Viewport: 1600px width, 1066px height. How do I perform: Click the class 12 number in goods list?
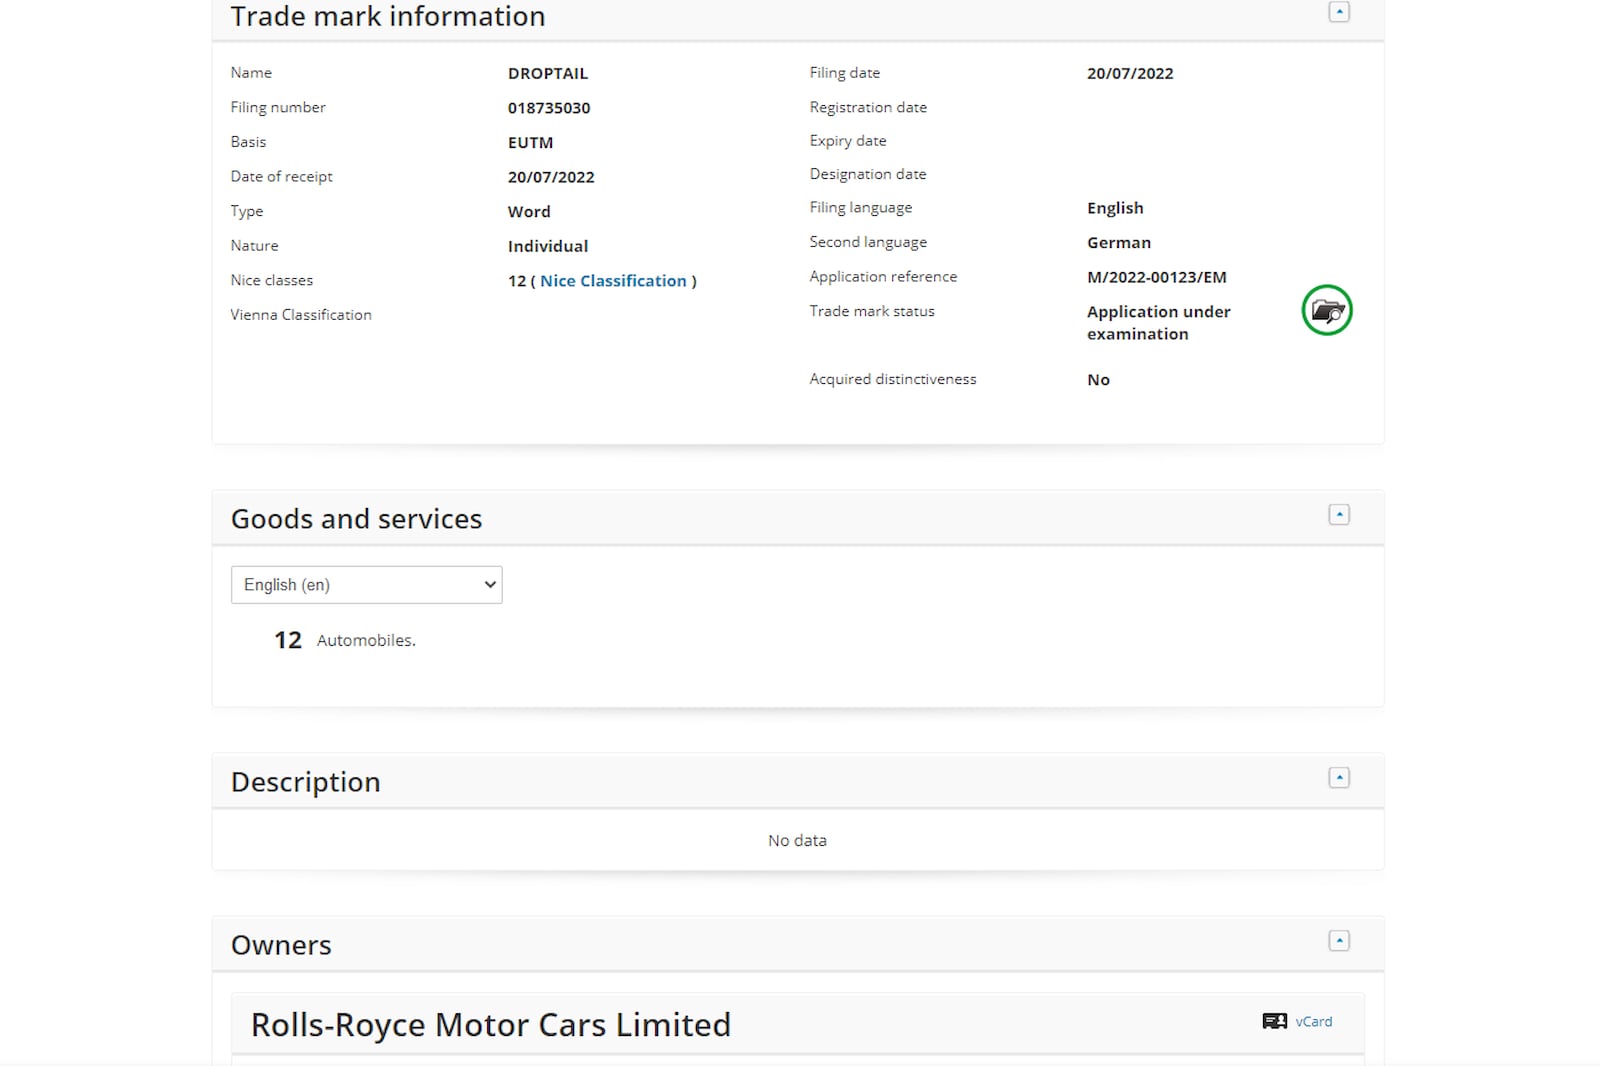(x=288, y=640)
